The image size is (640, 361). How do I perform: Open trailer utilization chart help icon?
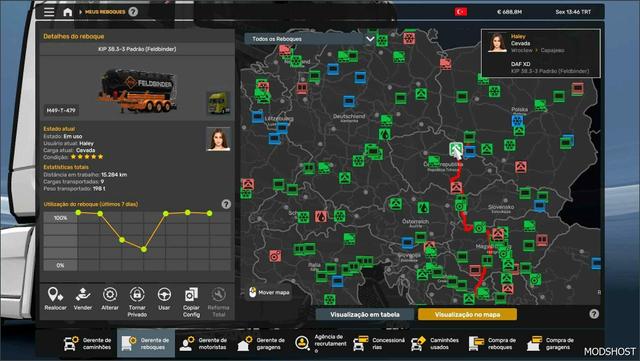pyautogui.click(x=226, y=204)
